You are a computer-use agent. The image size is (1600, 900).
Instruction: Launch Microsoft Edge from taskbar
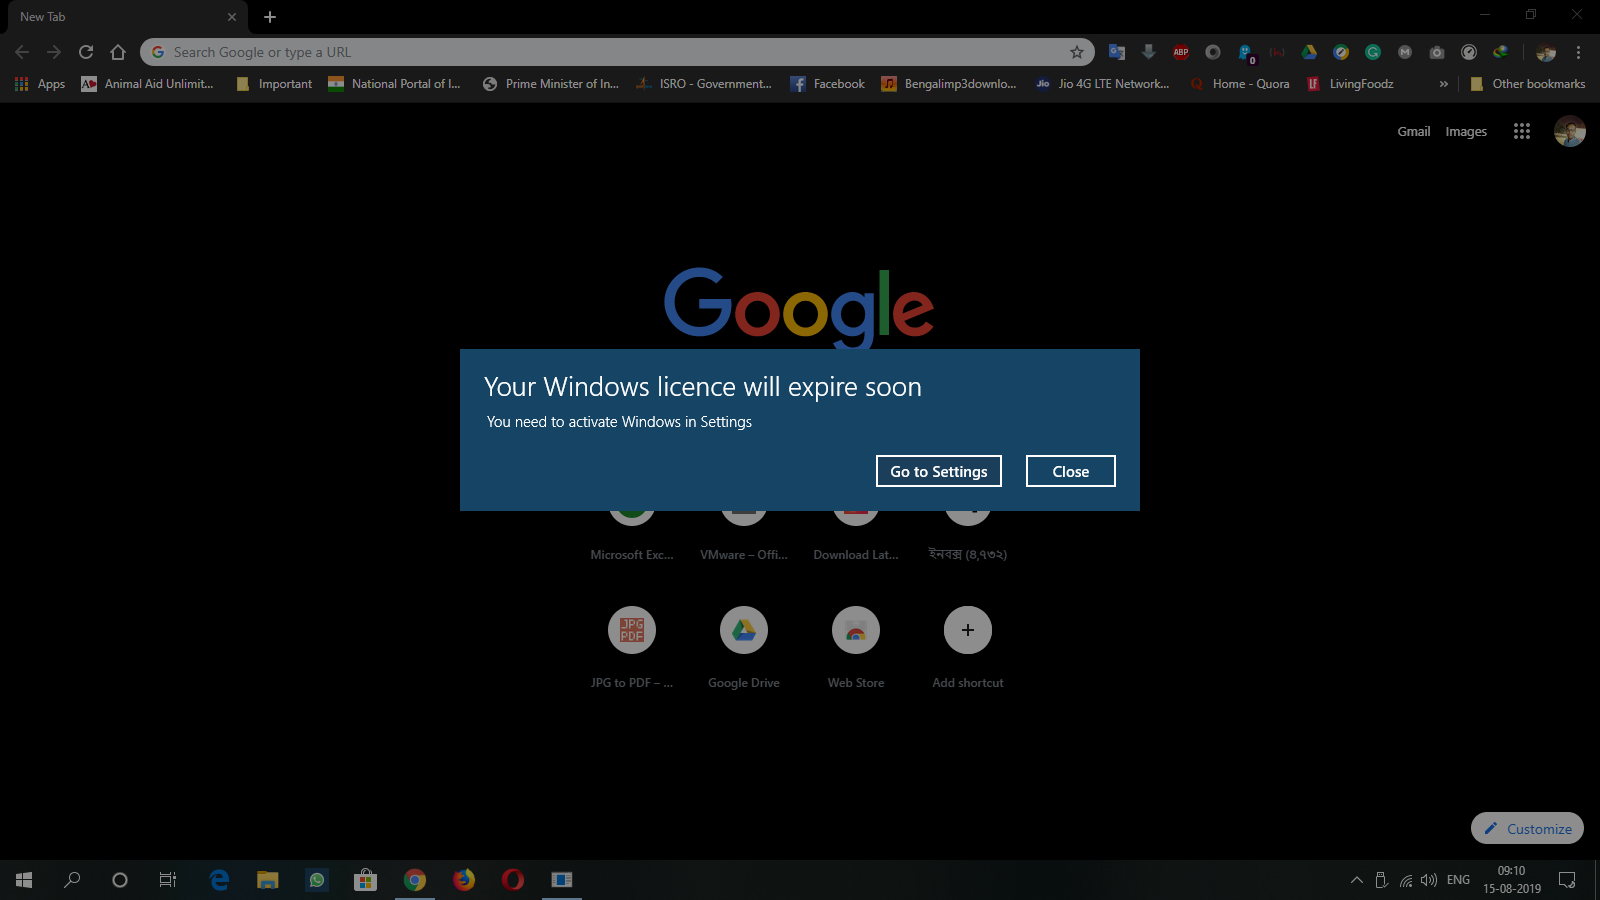[220, 880]
